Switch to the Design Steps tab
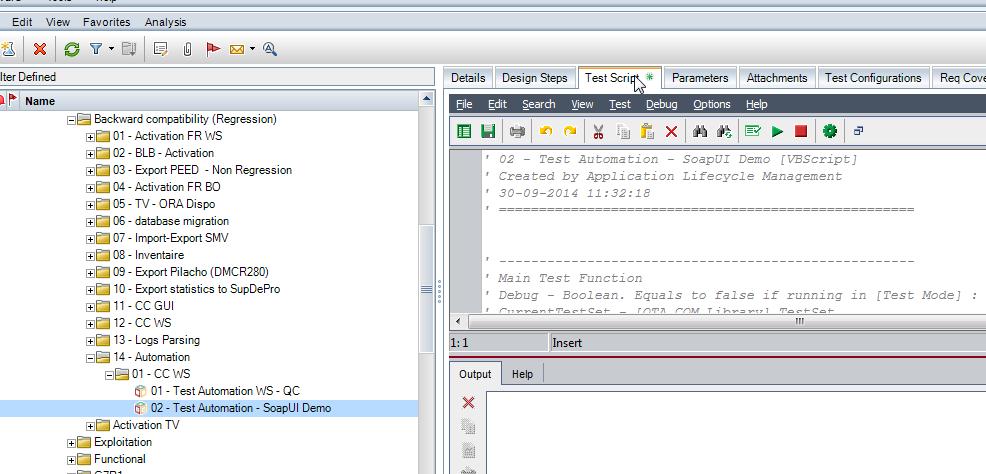Screen dimensions: 986x474 click(x=535, y=78)
